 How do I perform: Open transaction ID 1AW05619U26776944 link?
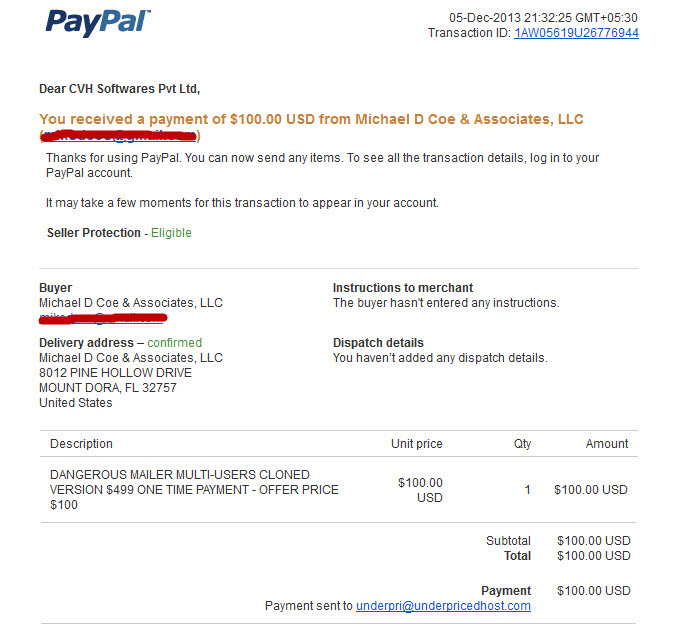pos(576,33)
